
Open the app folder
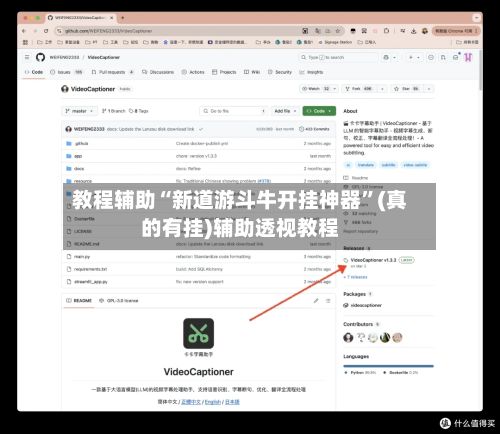coord(78,156)
